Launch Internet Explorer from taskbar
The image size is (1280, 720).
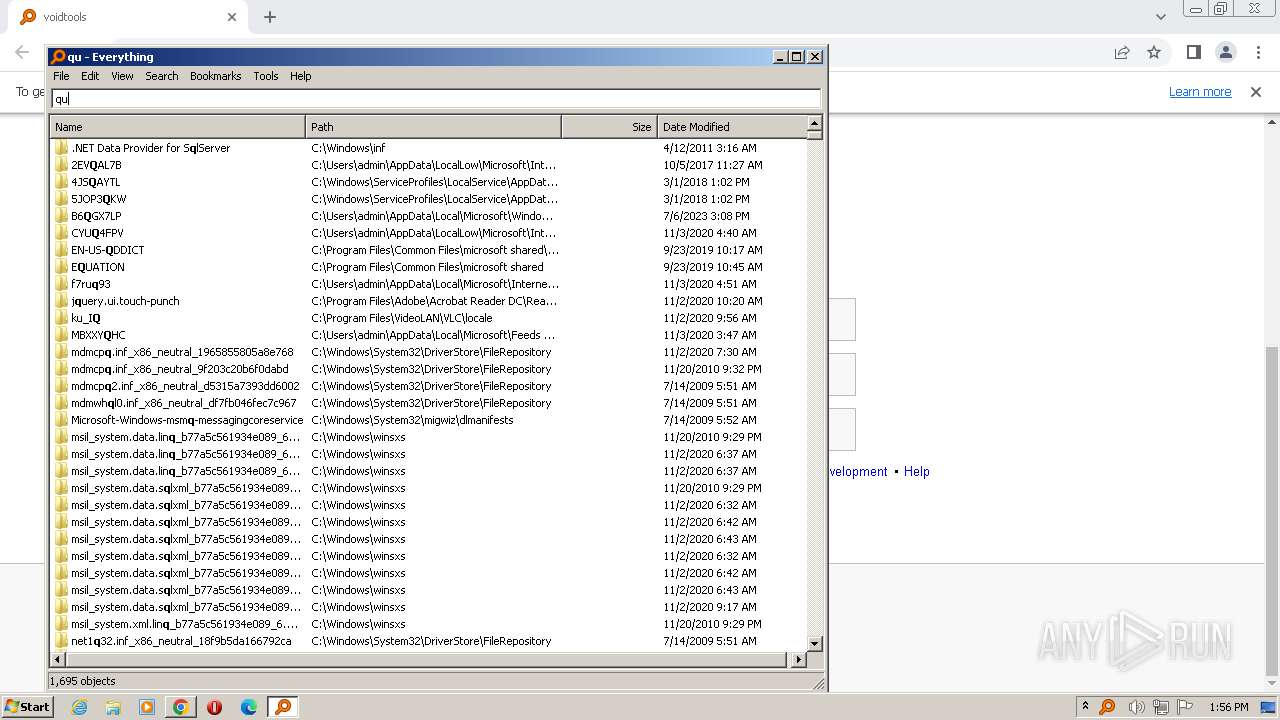coord(79,707)
